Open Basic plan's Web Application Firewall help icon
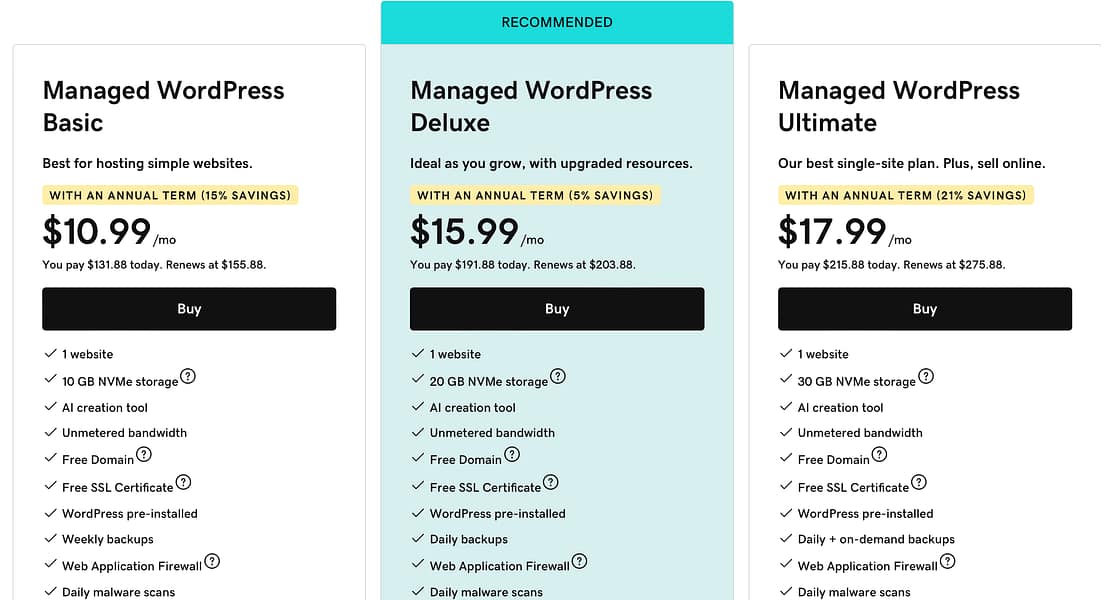1101x600 pixels. tap(212, 560)
